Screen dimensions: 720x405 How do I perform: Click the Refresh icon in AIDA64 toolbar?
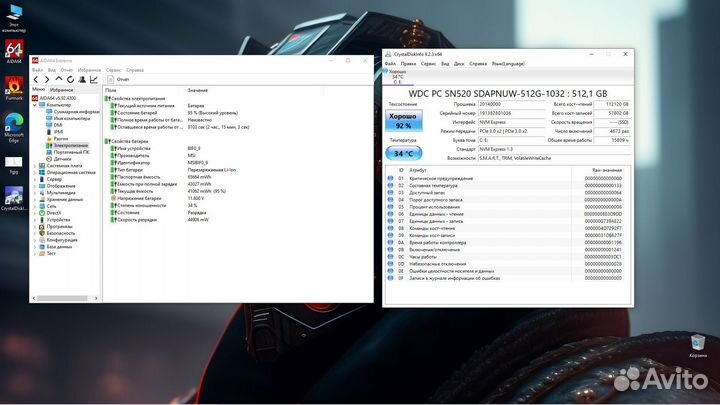pos(70,79)
